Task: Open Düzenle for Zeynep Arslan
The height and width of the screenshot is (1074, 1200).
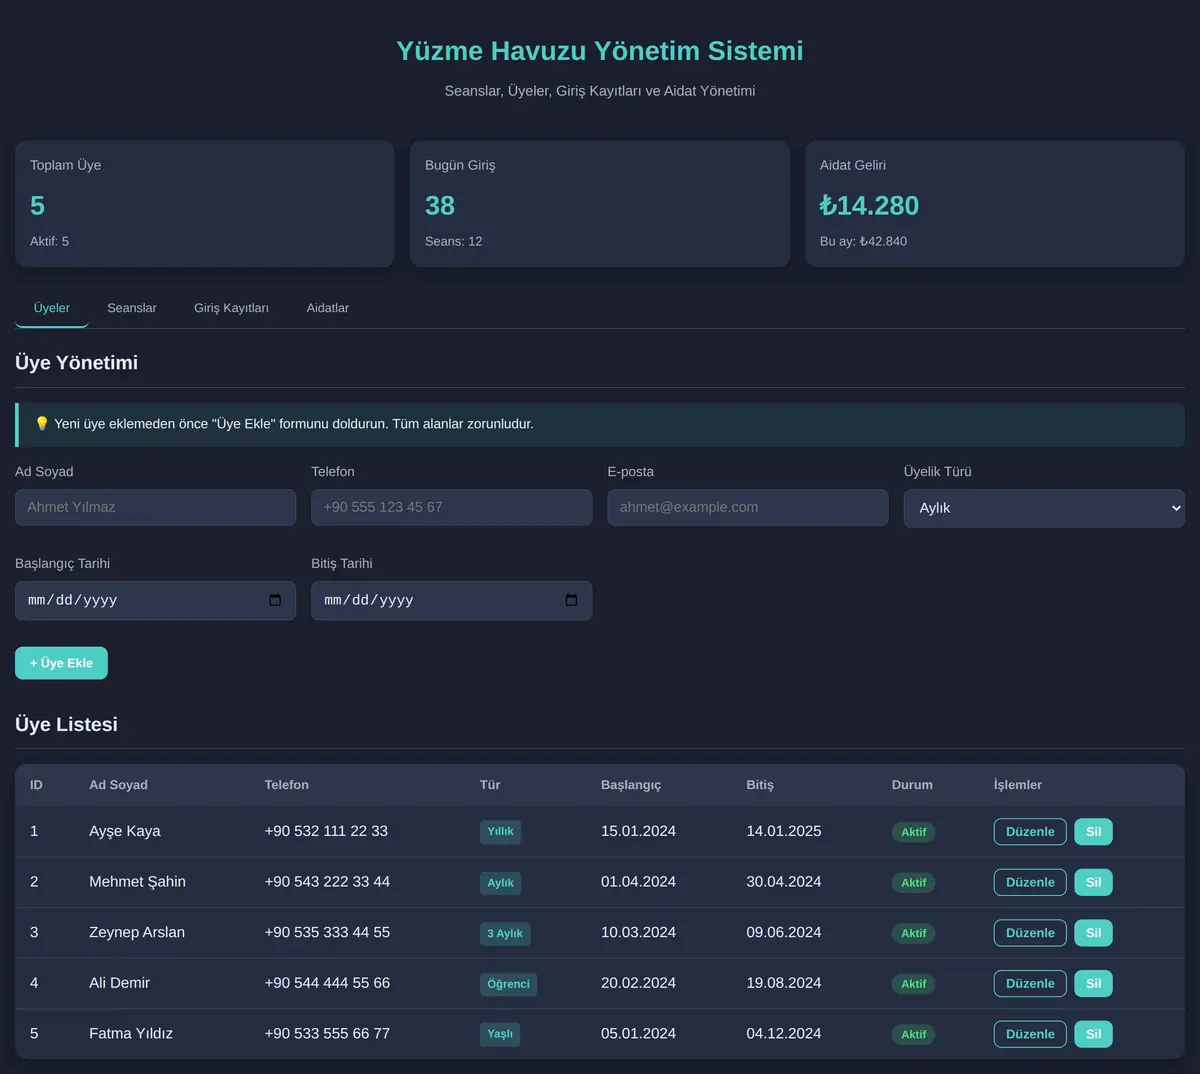Action: [1030, 933]
